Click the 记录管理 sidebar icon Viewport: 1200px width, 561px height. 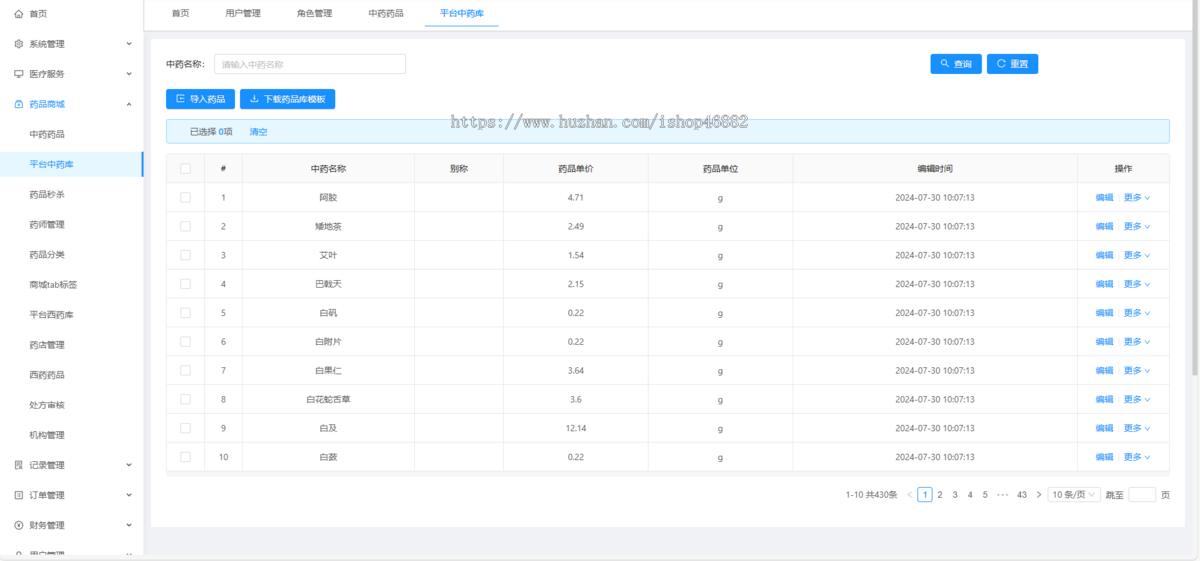[x=19, y=465]
